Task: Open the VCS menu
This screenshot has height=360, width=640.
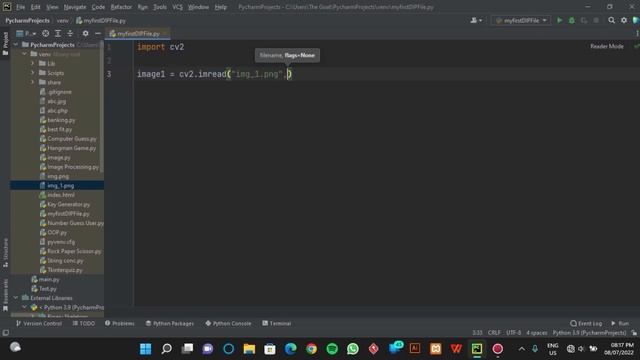Action: (x=177, y=7)
